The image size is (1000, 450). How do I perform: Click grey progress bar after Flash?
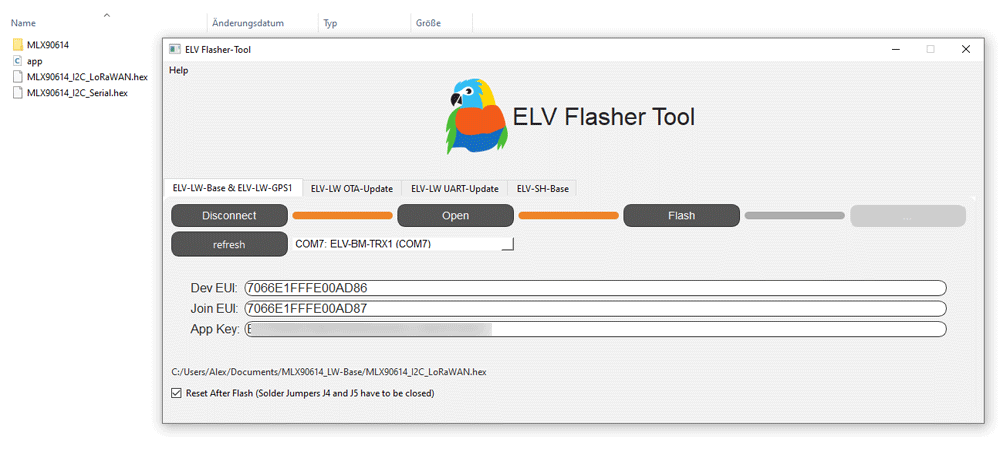(795, 215)
